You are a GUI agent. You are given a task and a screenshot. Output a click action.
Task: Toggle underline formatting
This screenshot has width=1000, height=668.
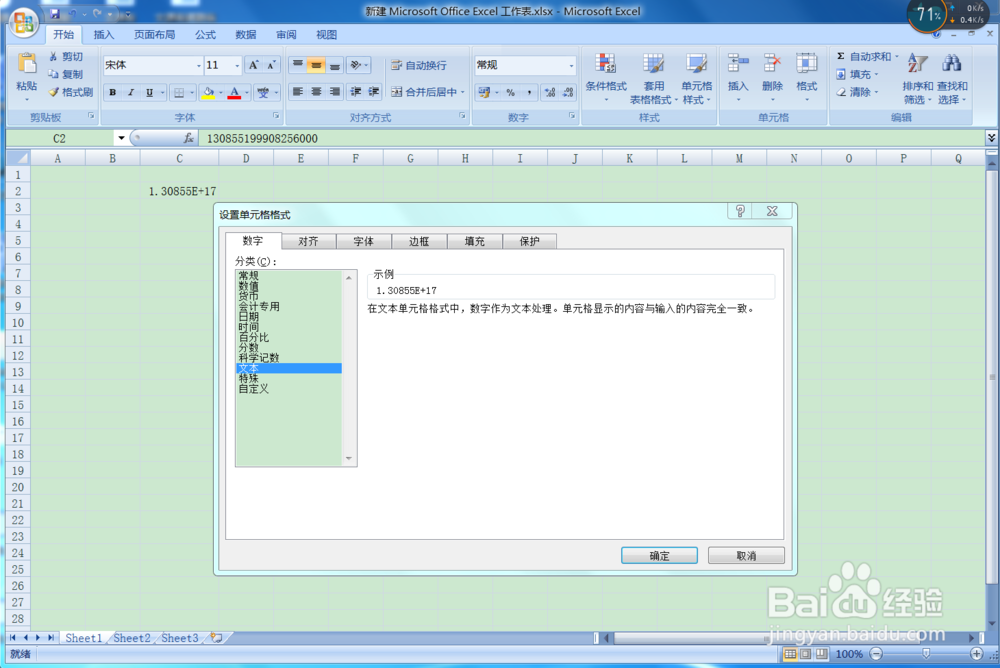149,93
